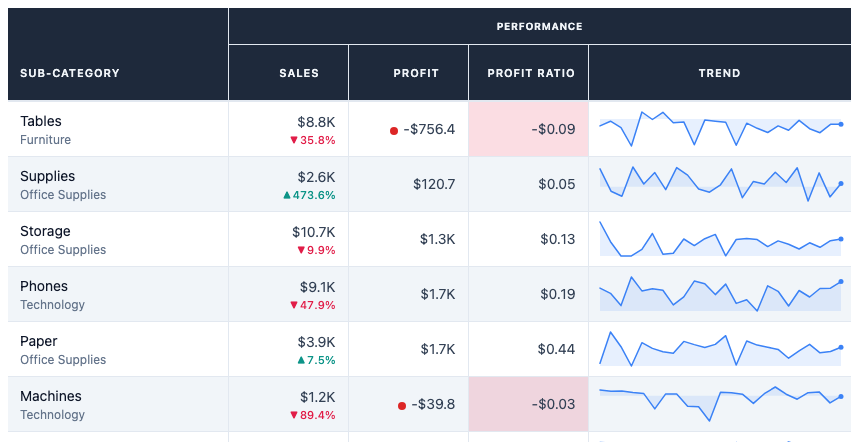Viewport: 860px width, 442px height.
Task: Click the red down arrow at 35.8%
Action: pos(293,140)
